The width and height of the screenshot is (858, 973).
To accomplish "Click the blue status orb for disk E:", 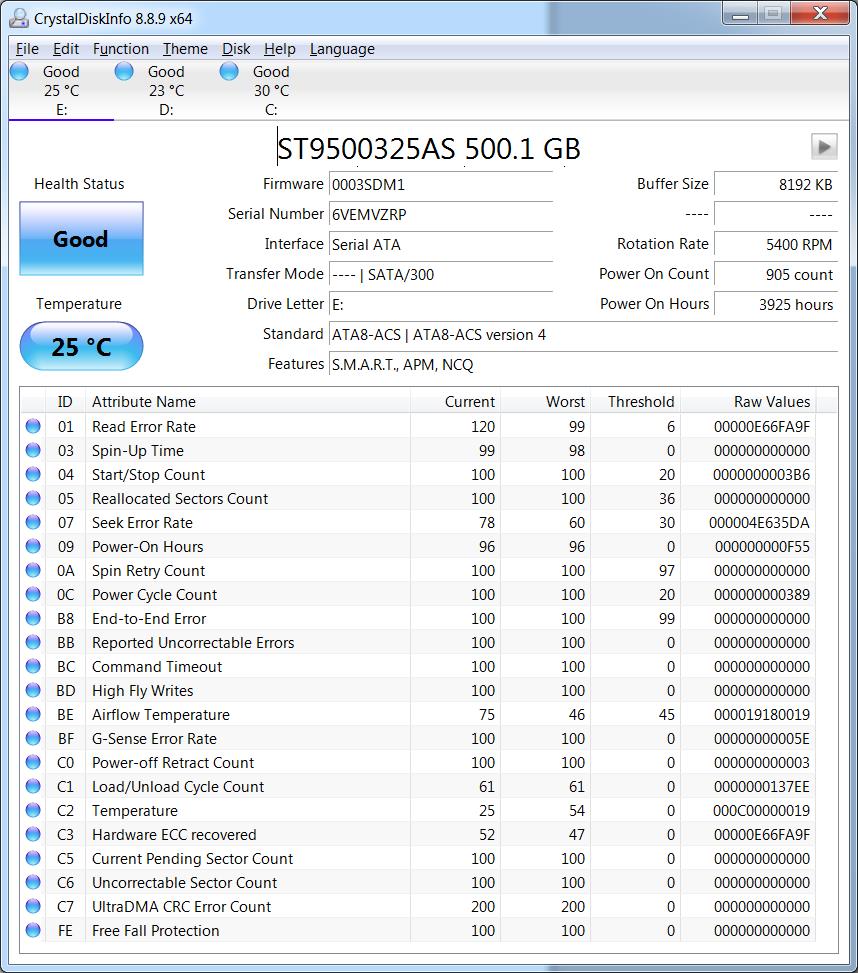I will click(x=19, y=71).
